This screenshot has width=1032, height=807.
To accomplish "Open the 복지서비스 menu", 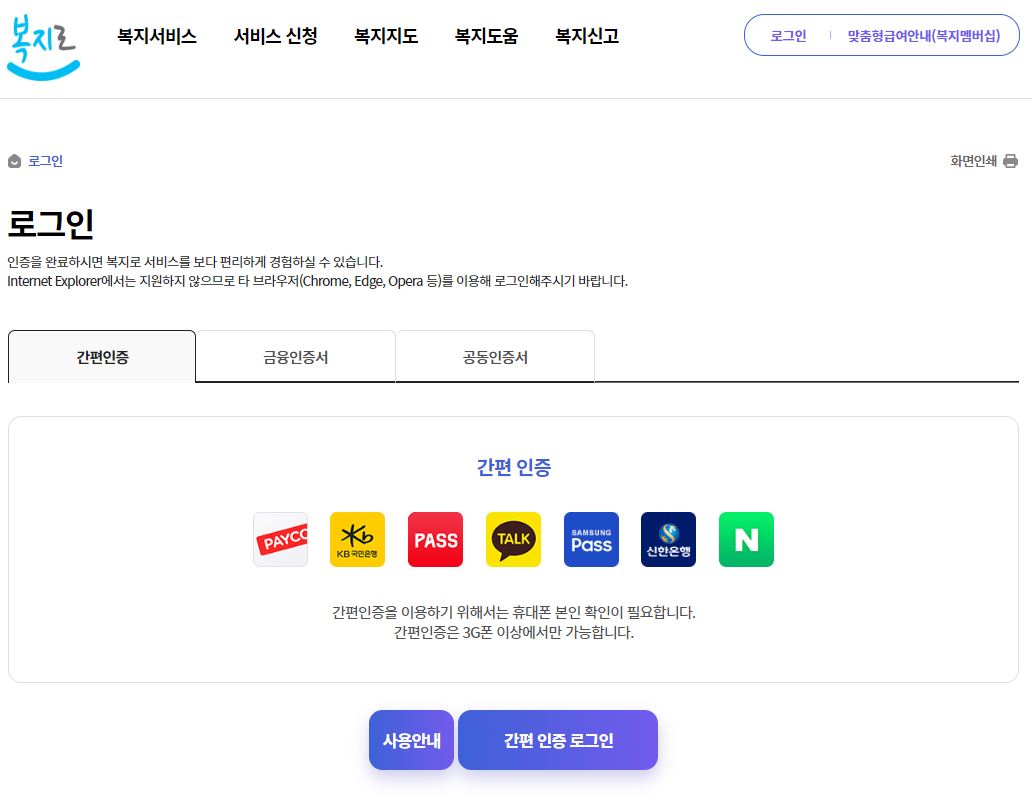I will [x=156, y=36].
